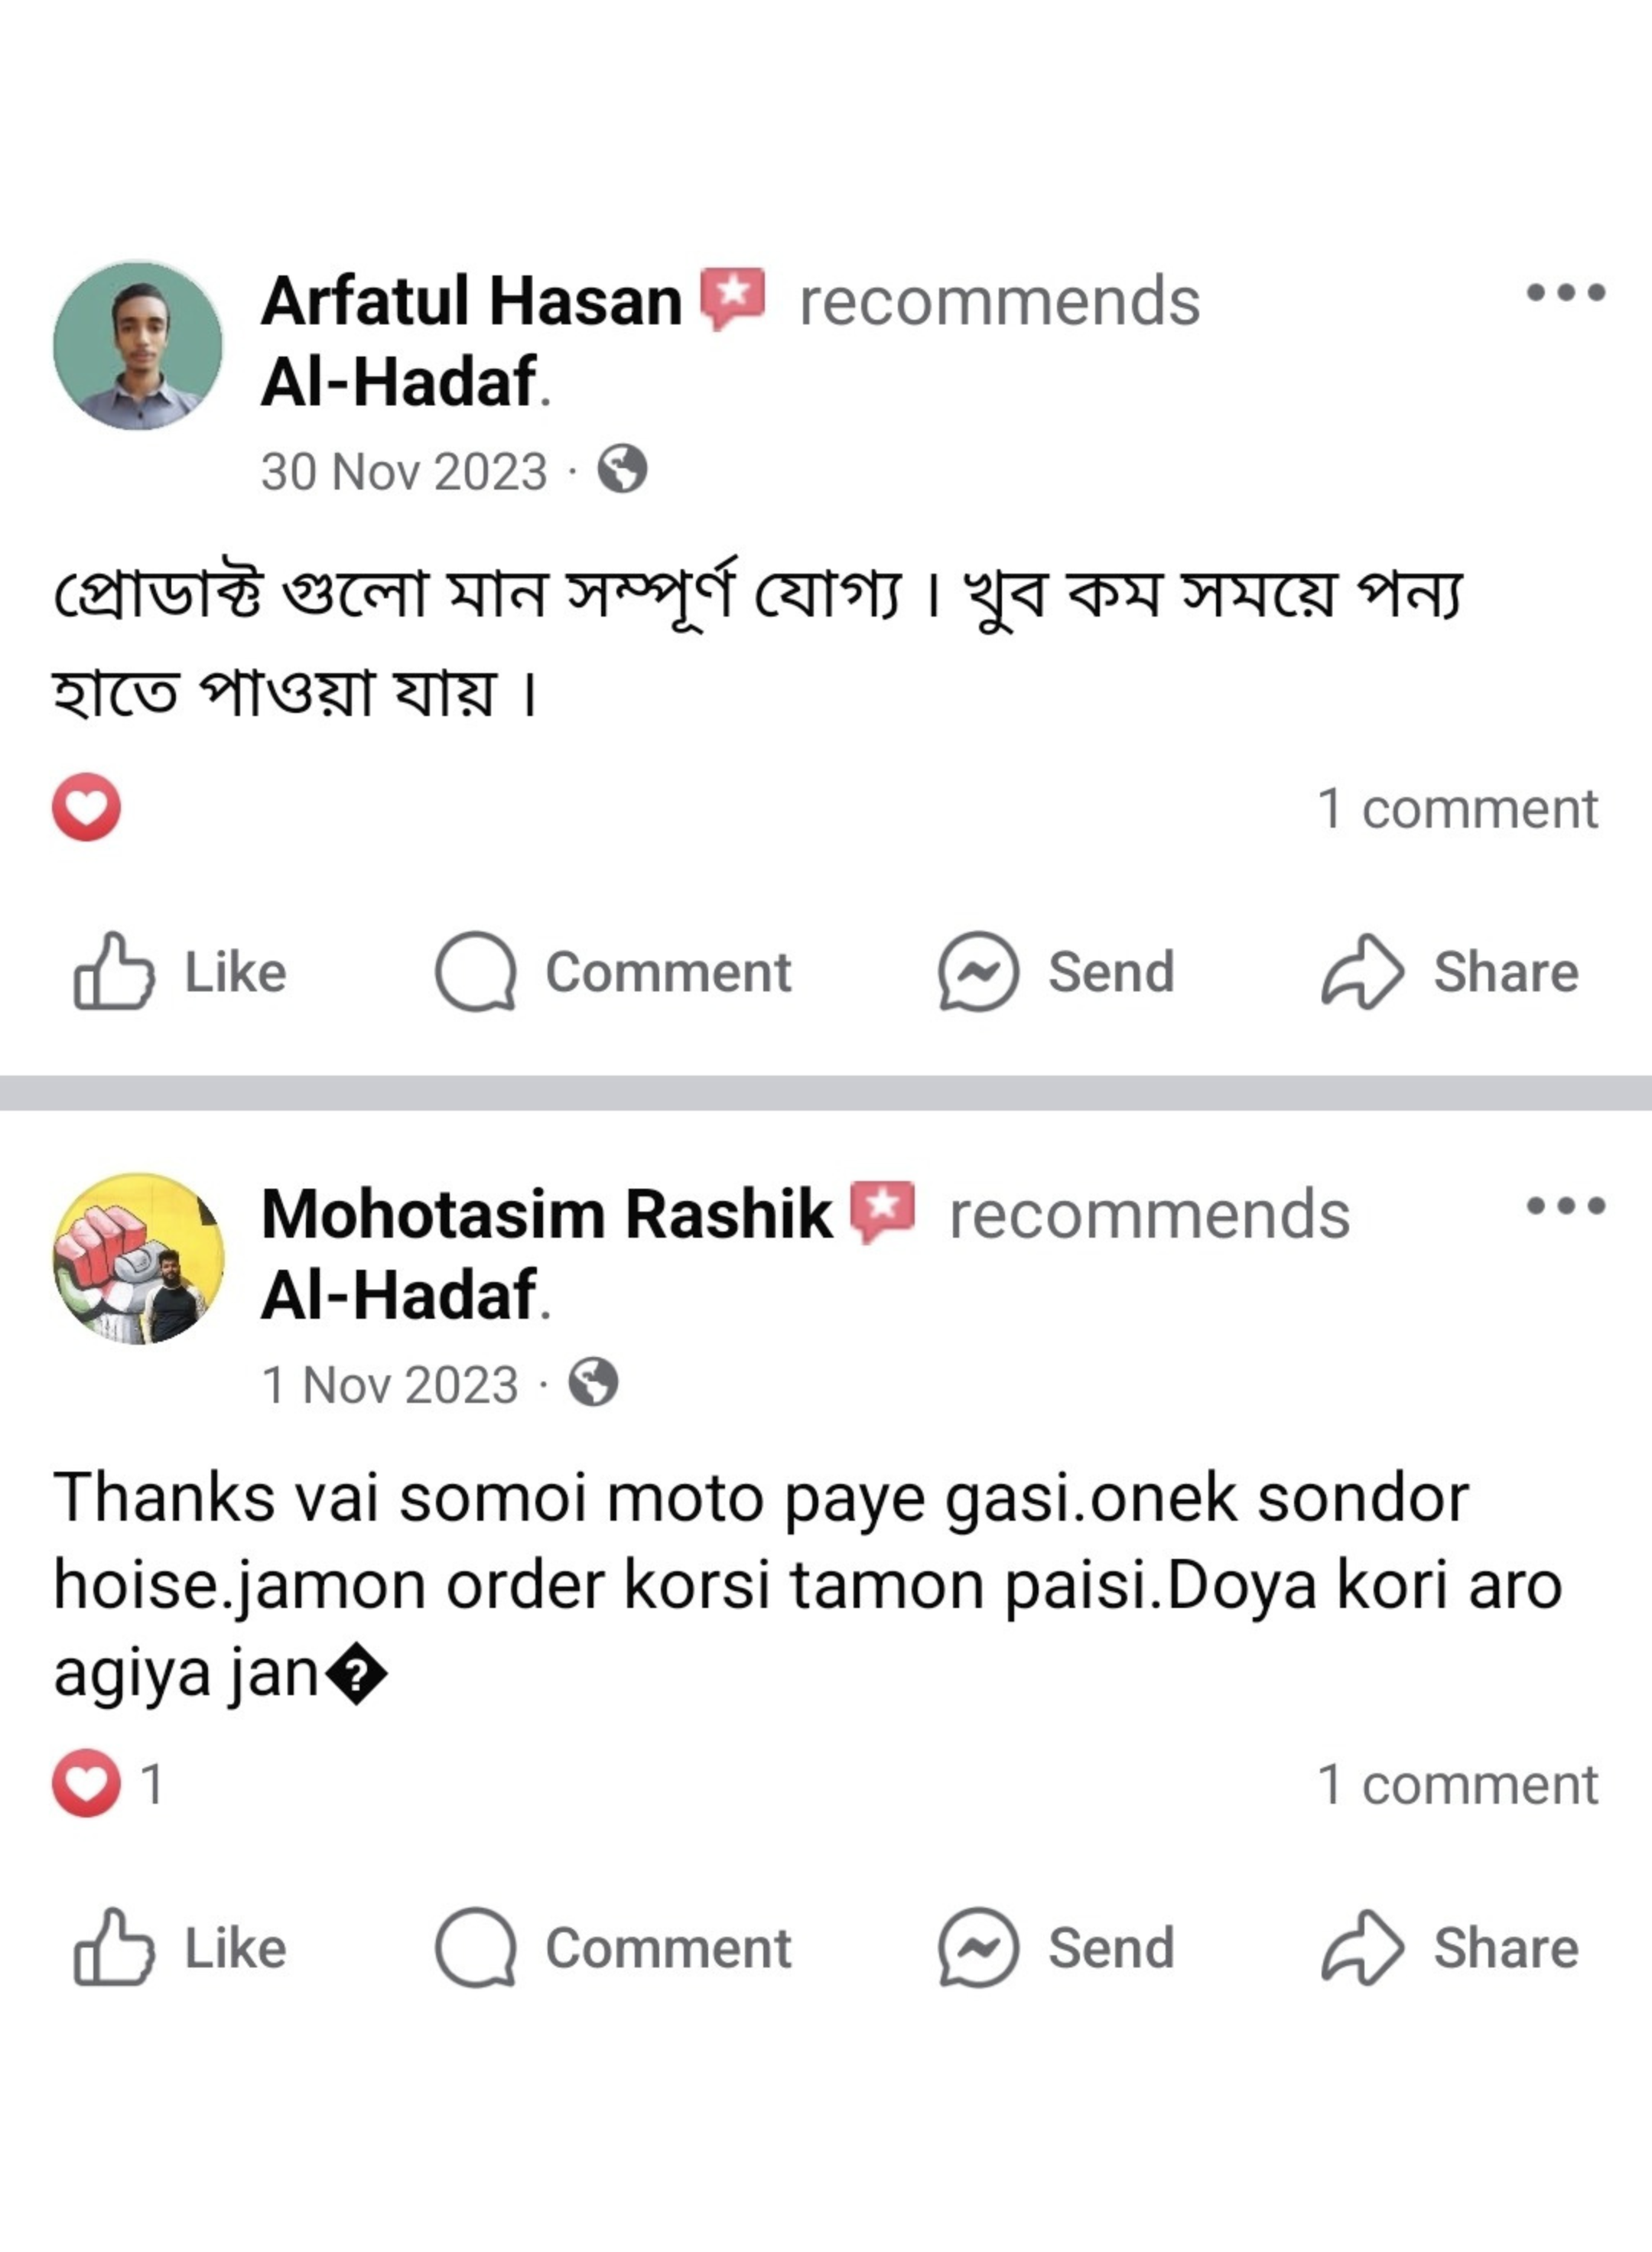View Mohotasim Rashik's profile picture

(x=138, y=1258)
